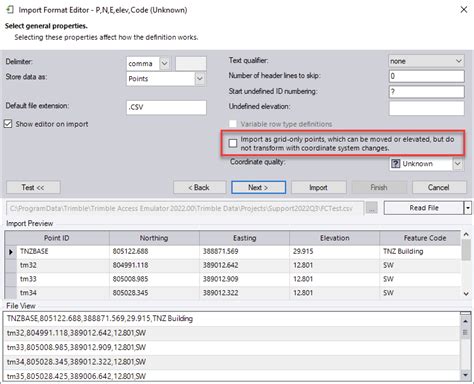Click the Unknown coordinate quality question-mark icon
Image resolution: width=474 pixels, height=384 pixels.
point(395,164)
